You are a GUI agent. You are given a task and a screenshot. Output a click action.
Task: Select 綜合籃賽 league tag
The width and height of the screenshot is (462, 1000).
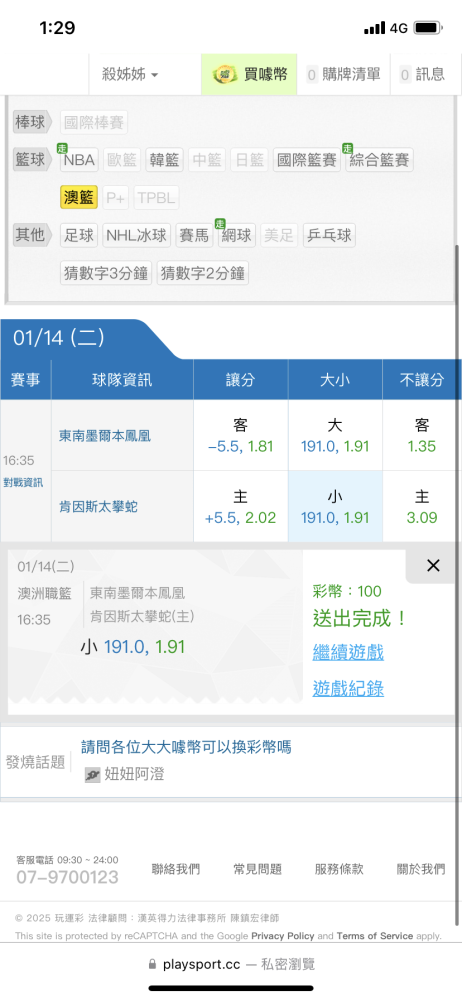(x=379, y=160)
